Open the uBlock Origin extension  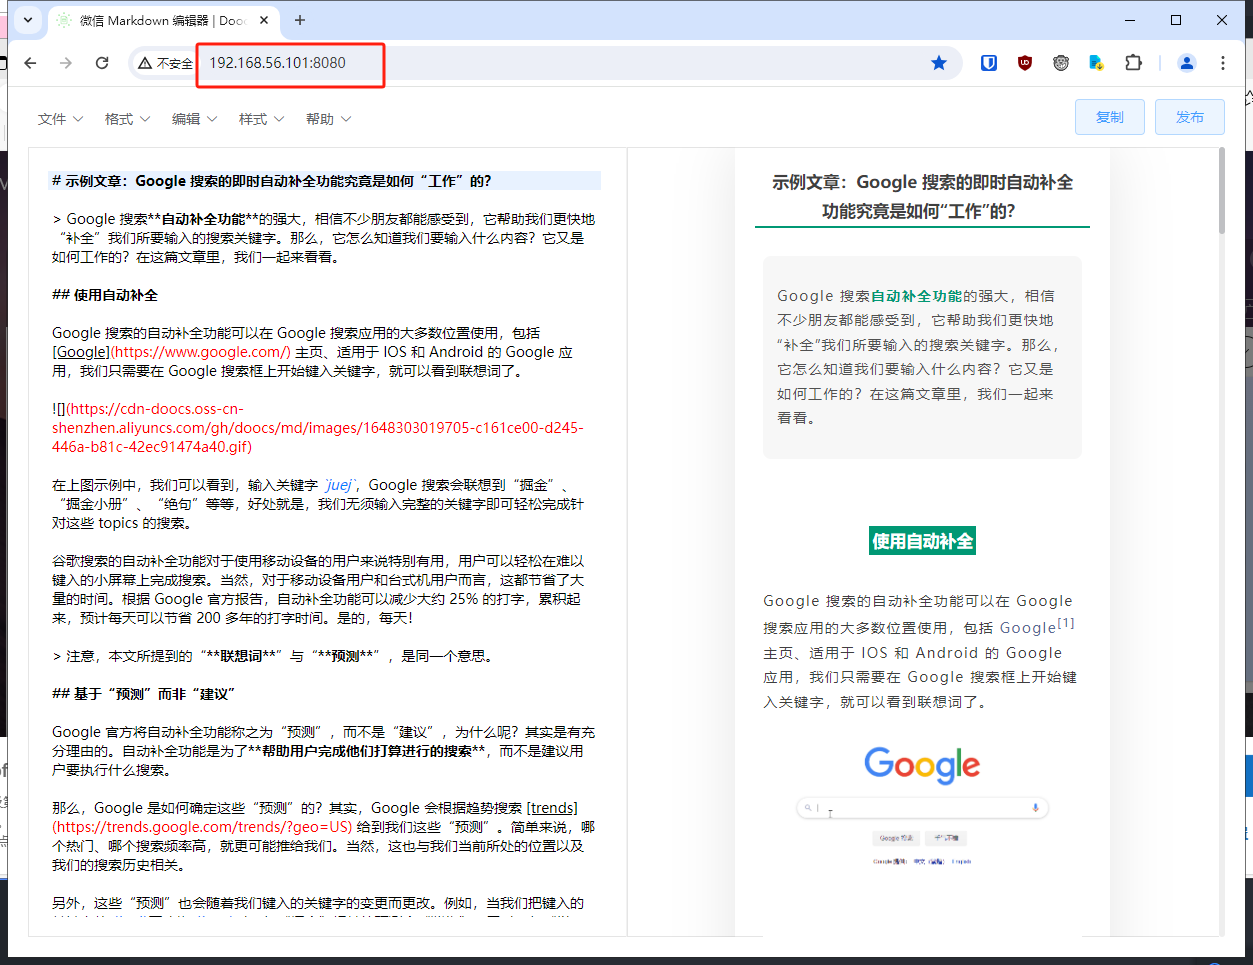pos(1025,63)
